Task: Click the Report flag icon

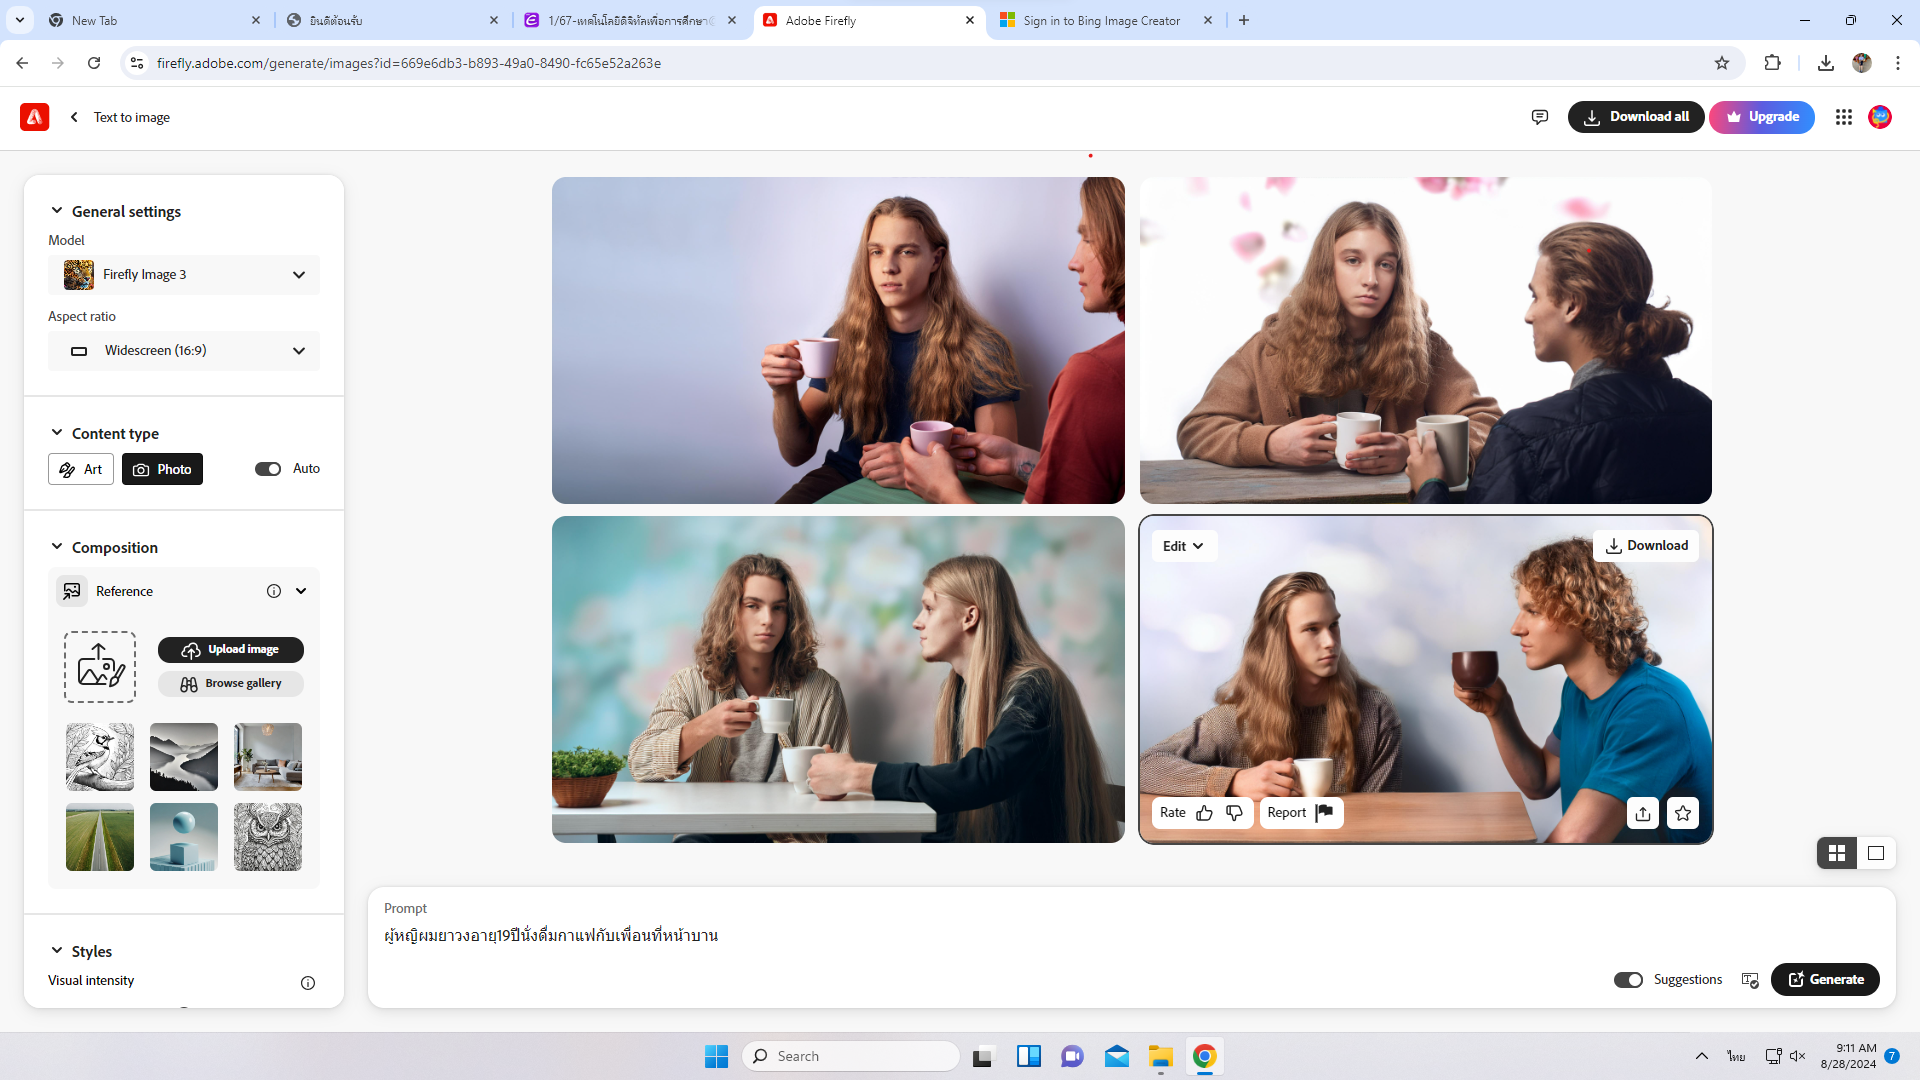Action: coord(1324,812)
